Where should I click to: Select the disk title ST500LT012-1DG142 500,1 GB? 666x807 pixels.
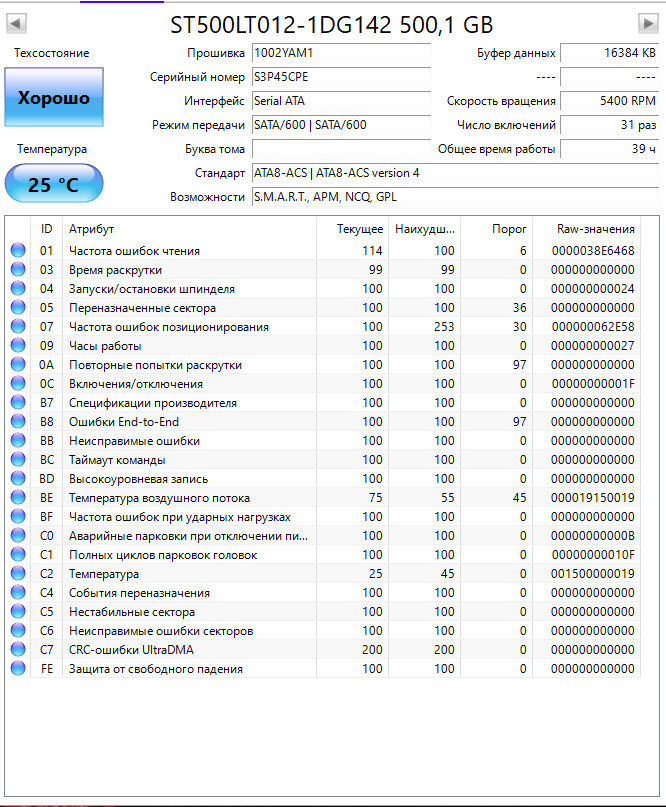(331, 25)
